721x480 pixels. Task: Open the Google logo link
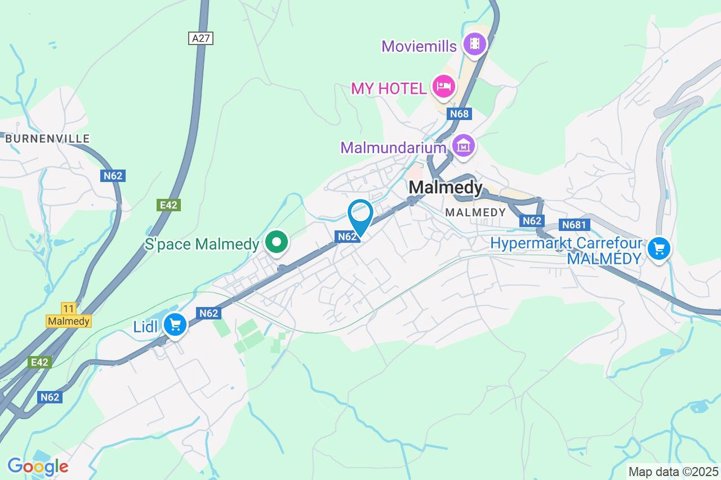pyautogui.click(x=38, y=467)
